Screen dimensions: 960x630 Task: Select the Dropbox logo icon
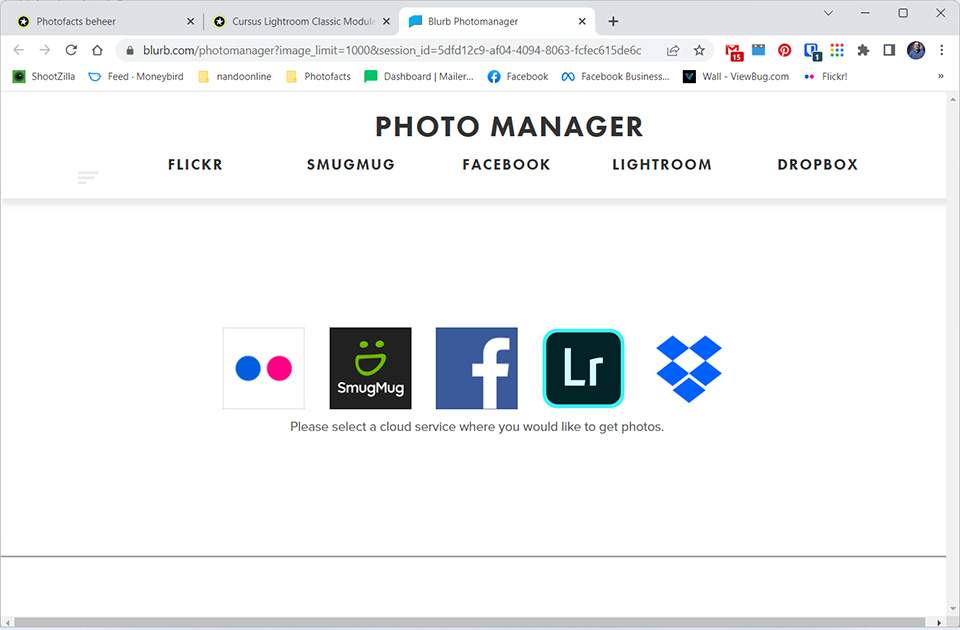coord(689,369)
